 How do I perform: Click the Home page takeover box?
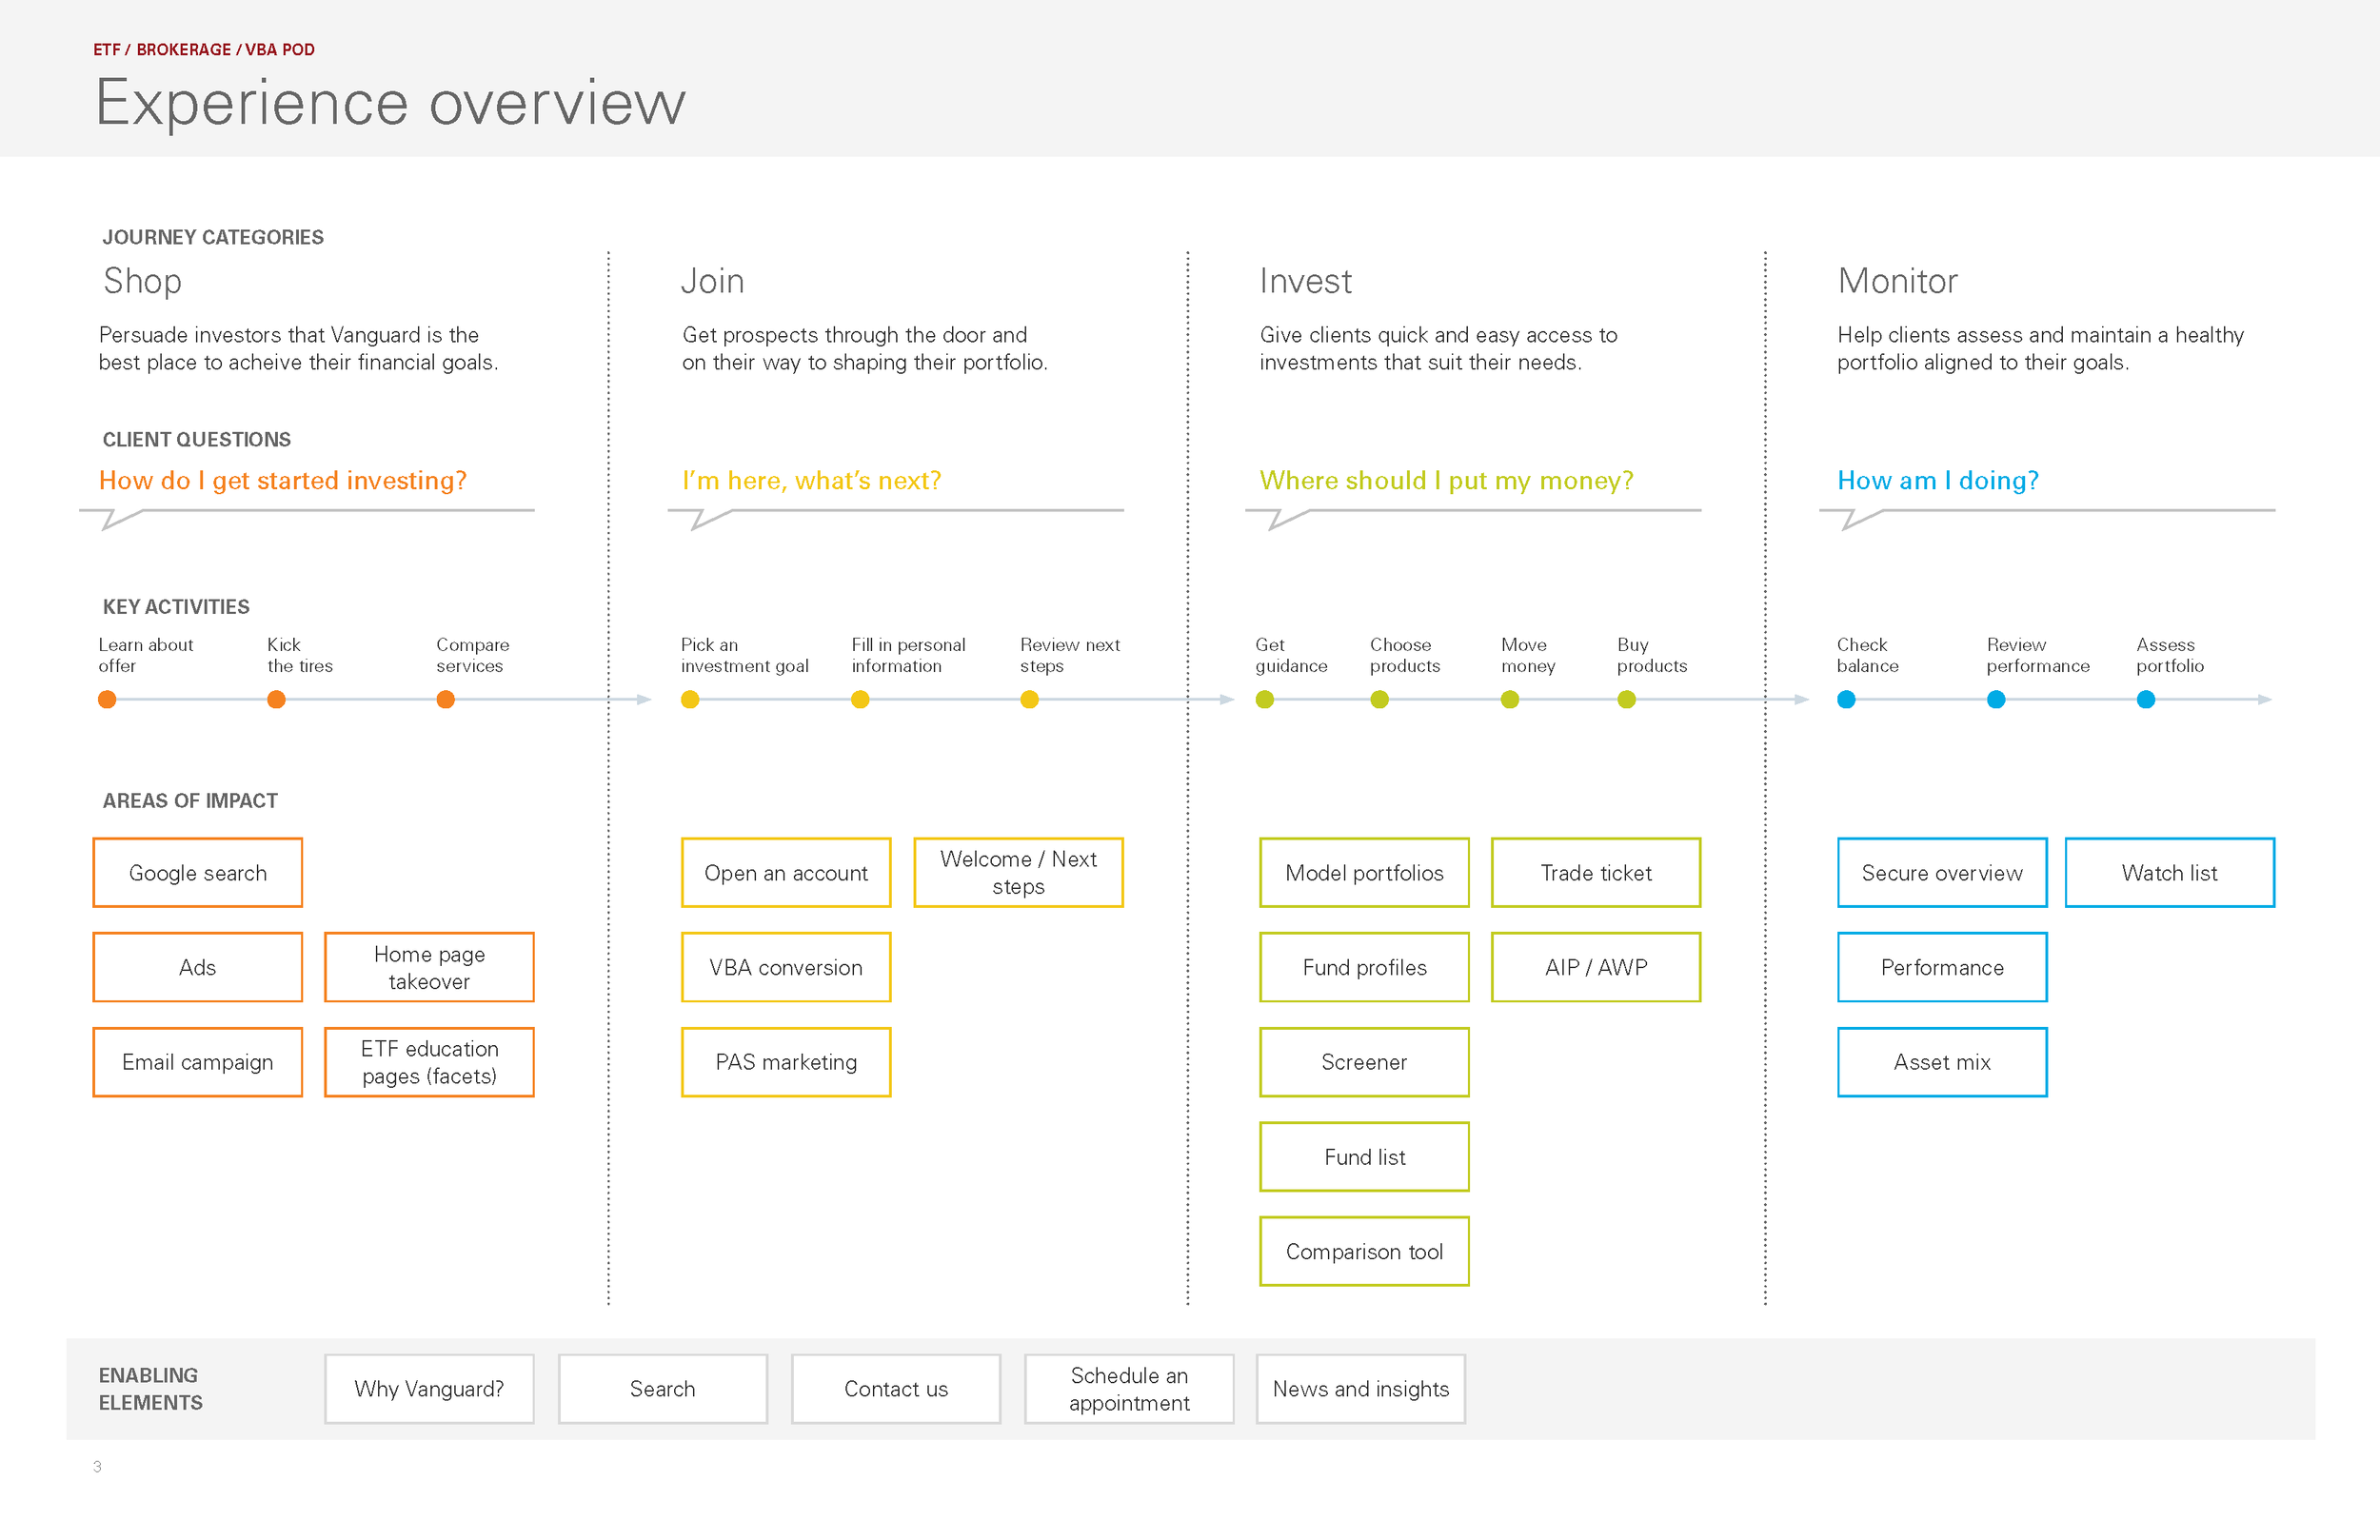pos(429,967)
